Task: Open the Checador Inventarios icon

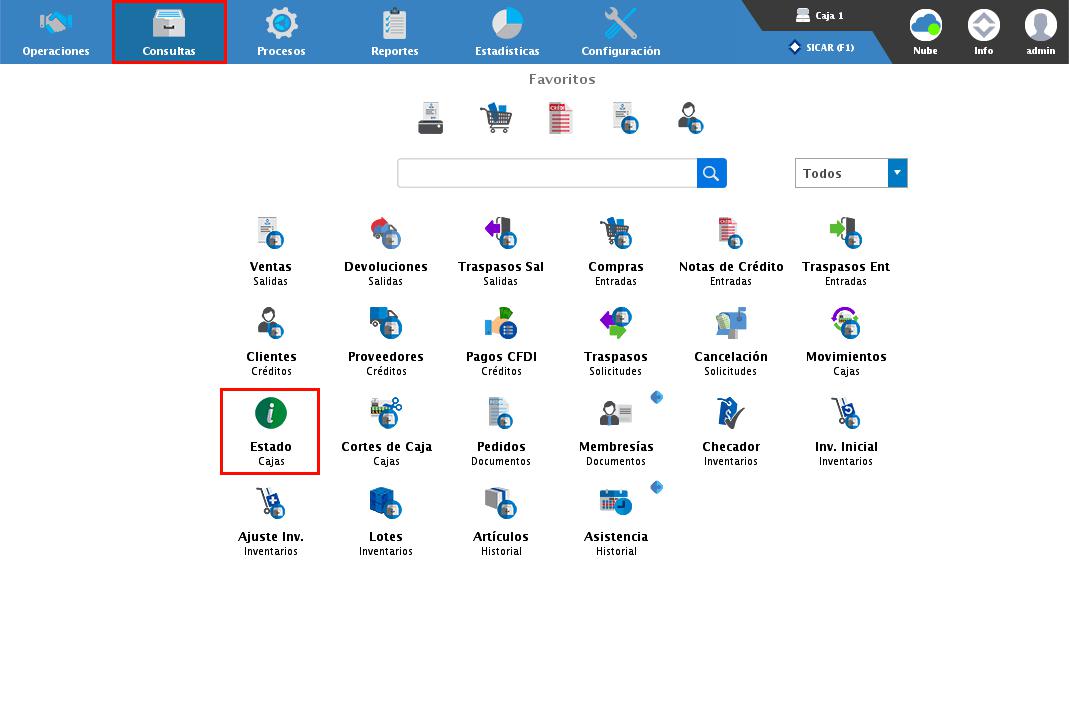Action: (x=730, y=413)
